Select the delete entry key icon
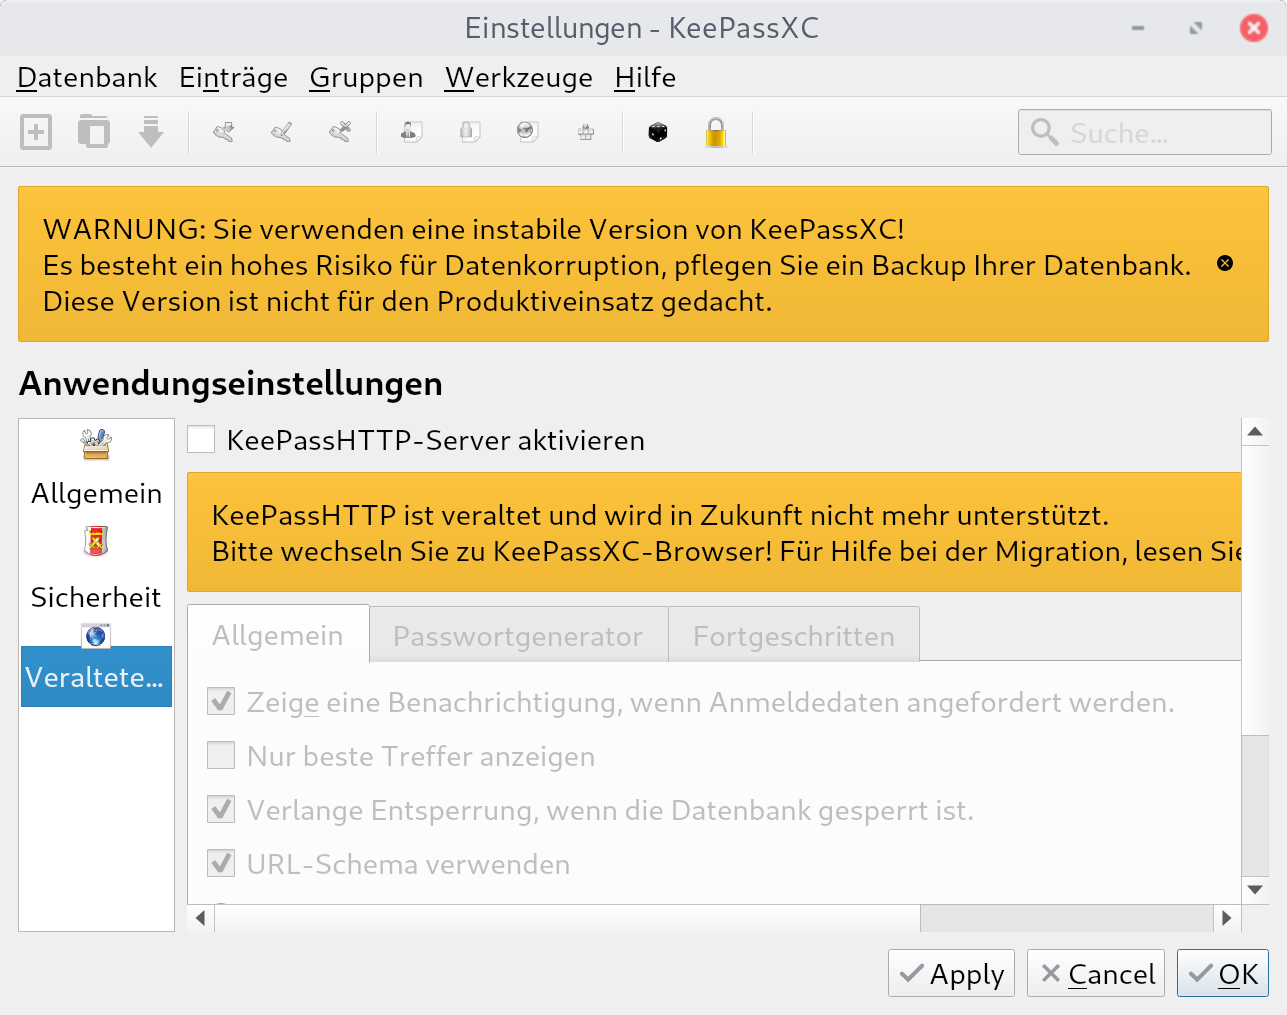The width and height of the screenshot is (1287, 1015). [x=337, y=131]
